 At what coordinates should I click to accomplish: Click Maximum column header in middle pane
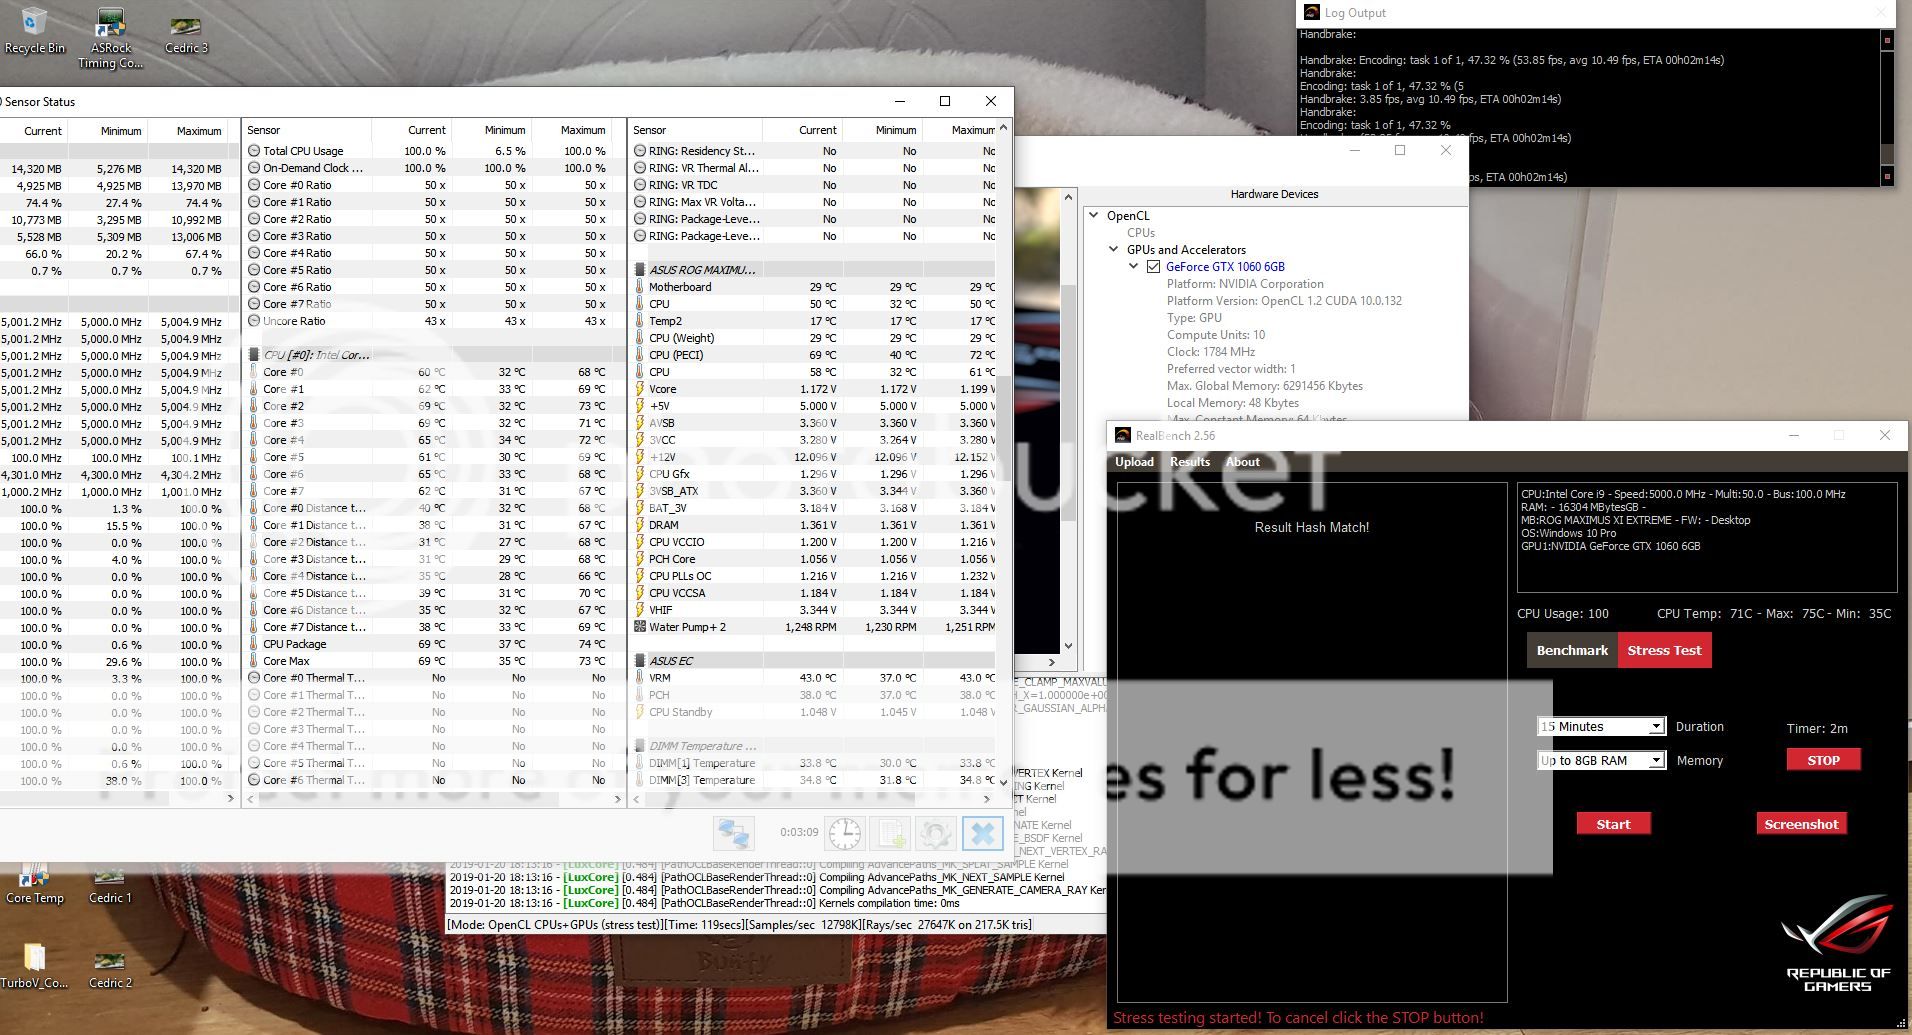570,130
